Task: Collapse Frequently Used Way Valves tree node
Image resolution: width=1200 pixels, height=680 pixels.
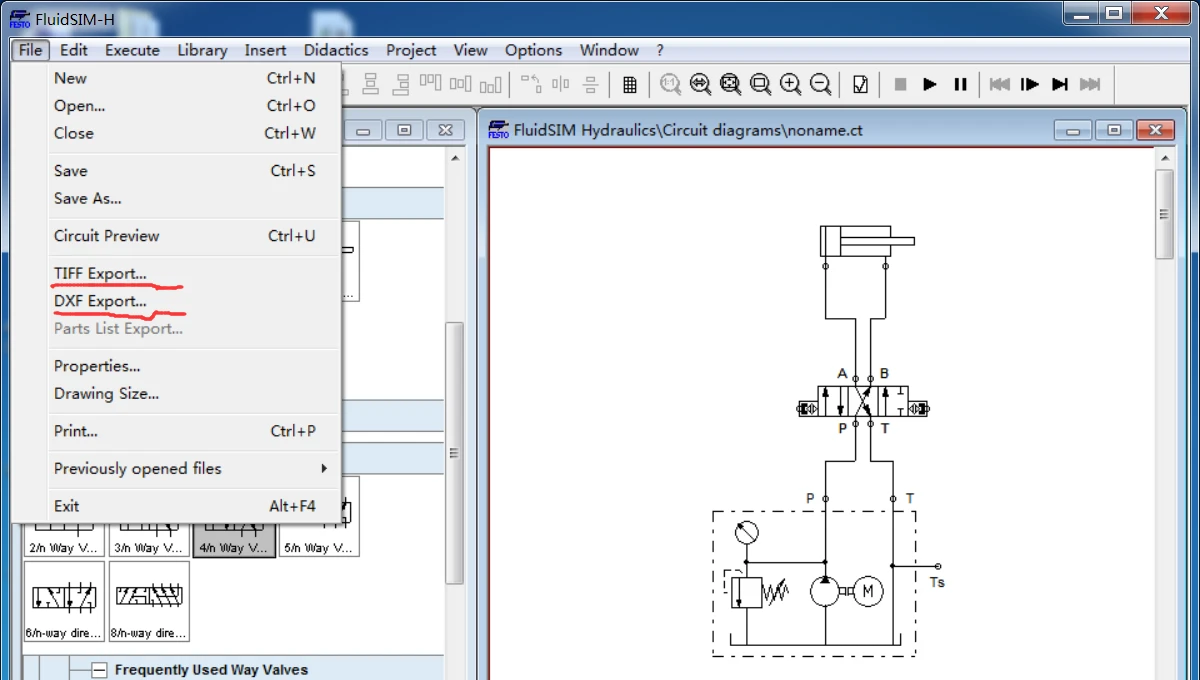Action: [x=99, y=670]
